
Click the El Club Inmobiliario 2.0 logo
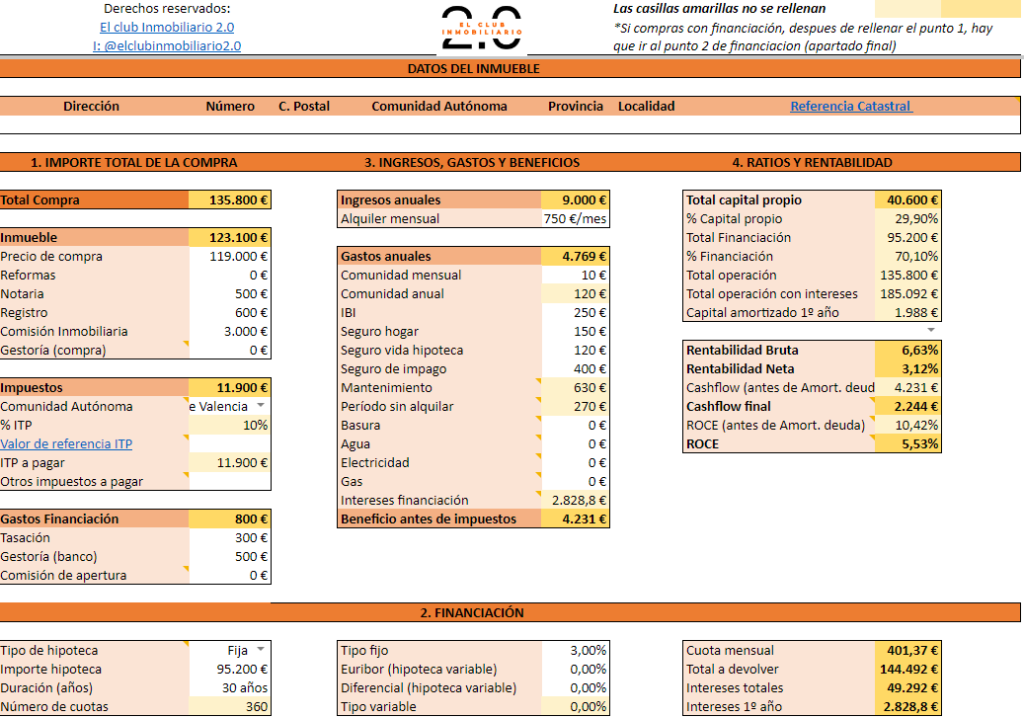click(x=482, y=28)
